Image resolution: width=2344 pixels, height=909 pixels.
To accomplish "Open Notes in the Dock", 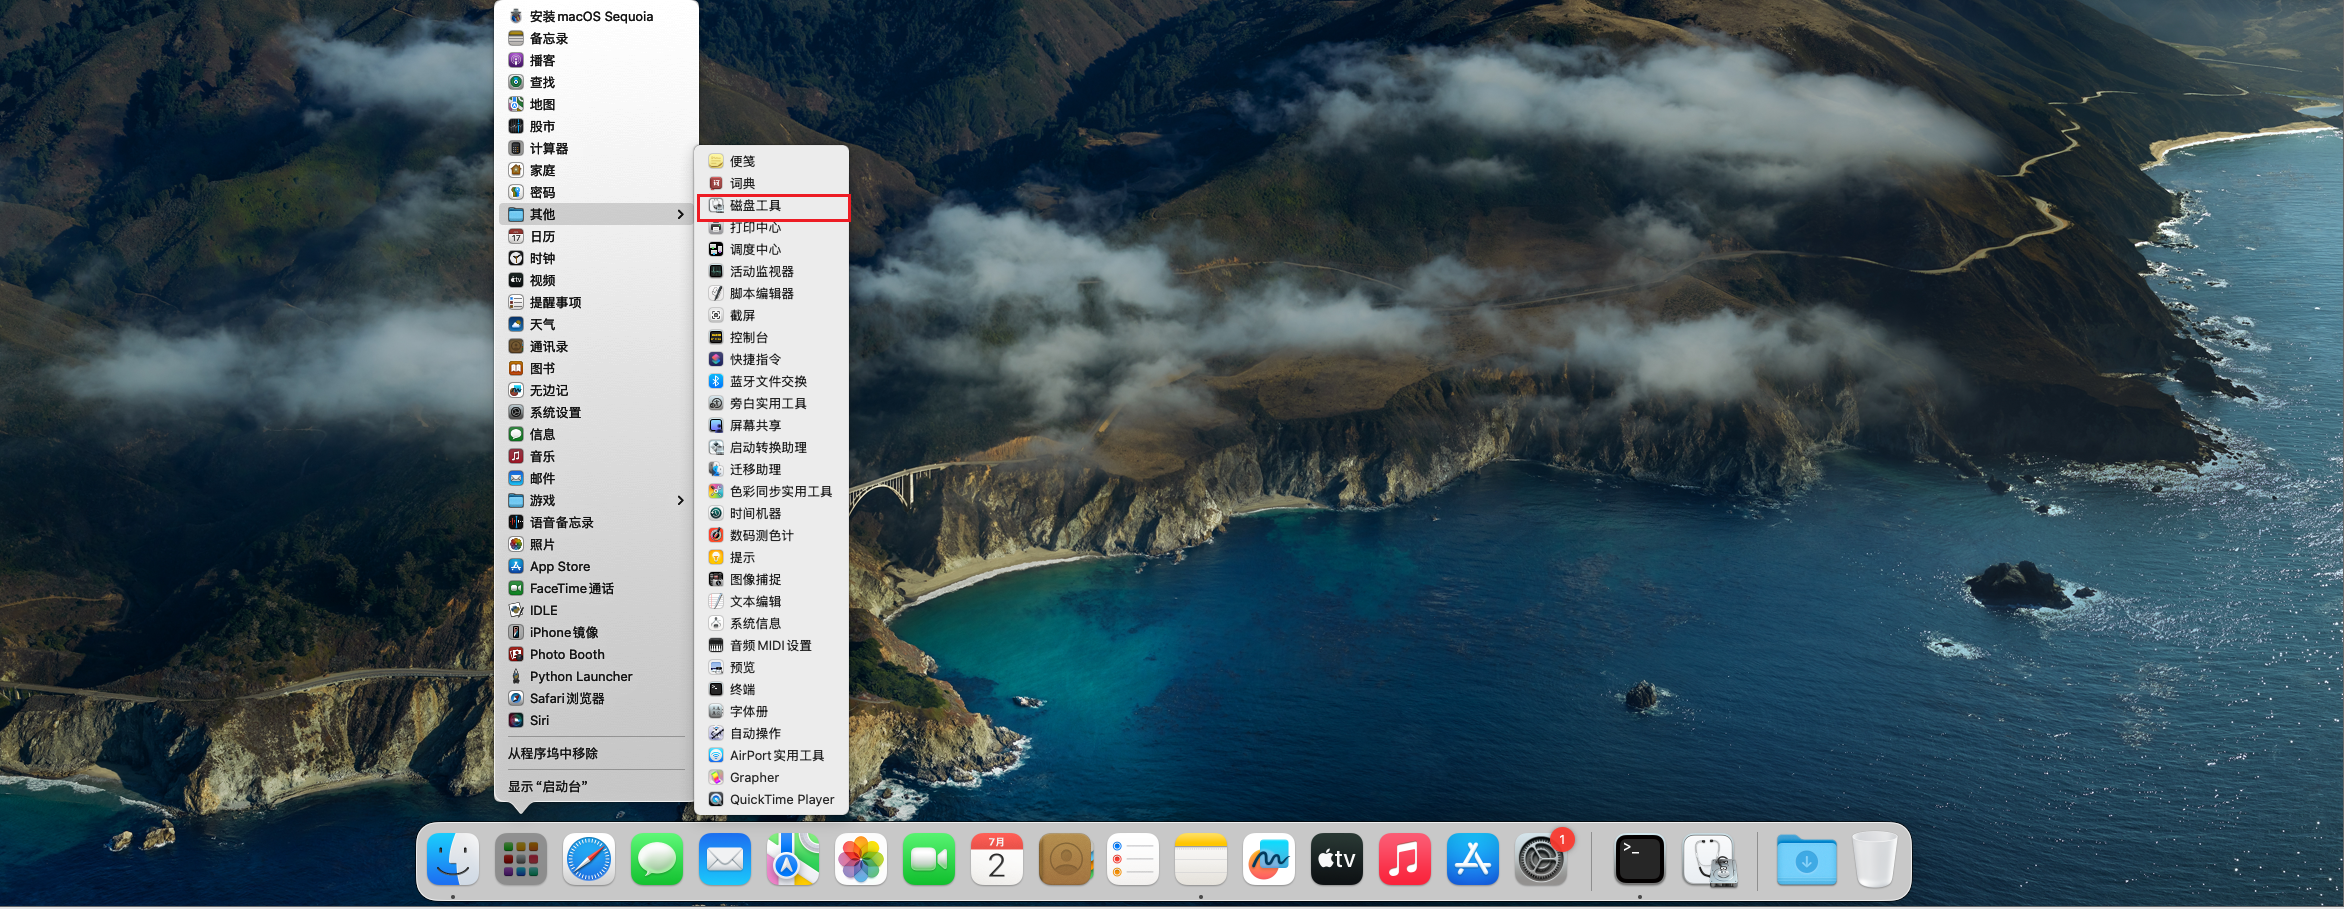I will tap(1201, 859).
